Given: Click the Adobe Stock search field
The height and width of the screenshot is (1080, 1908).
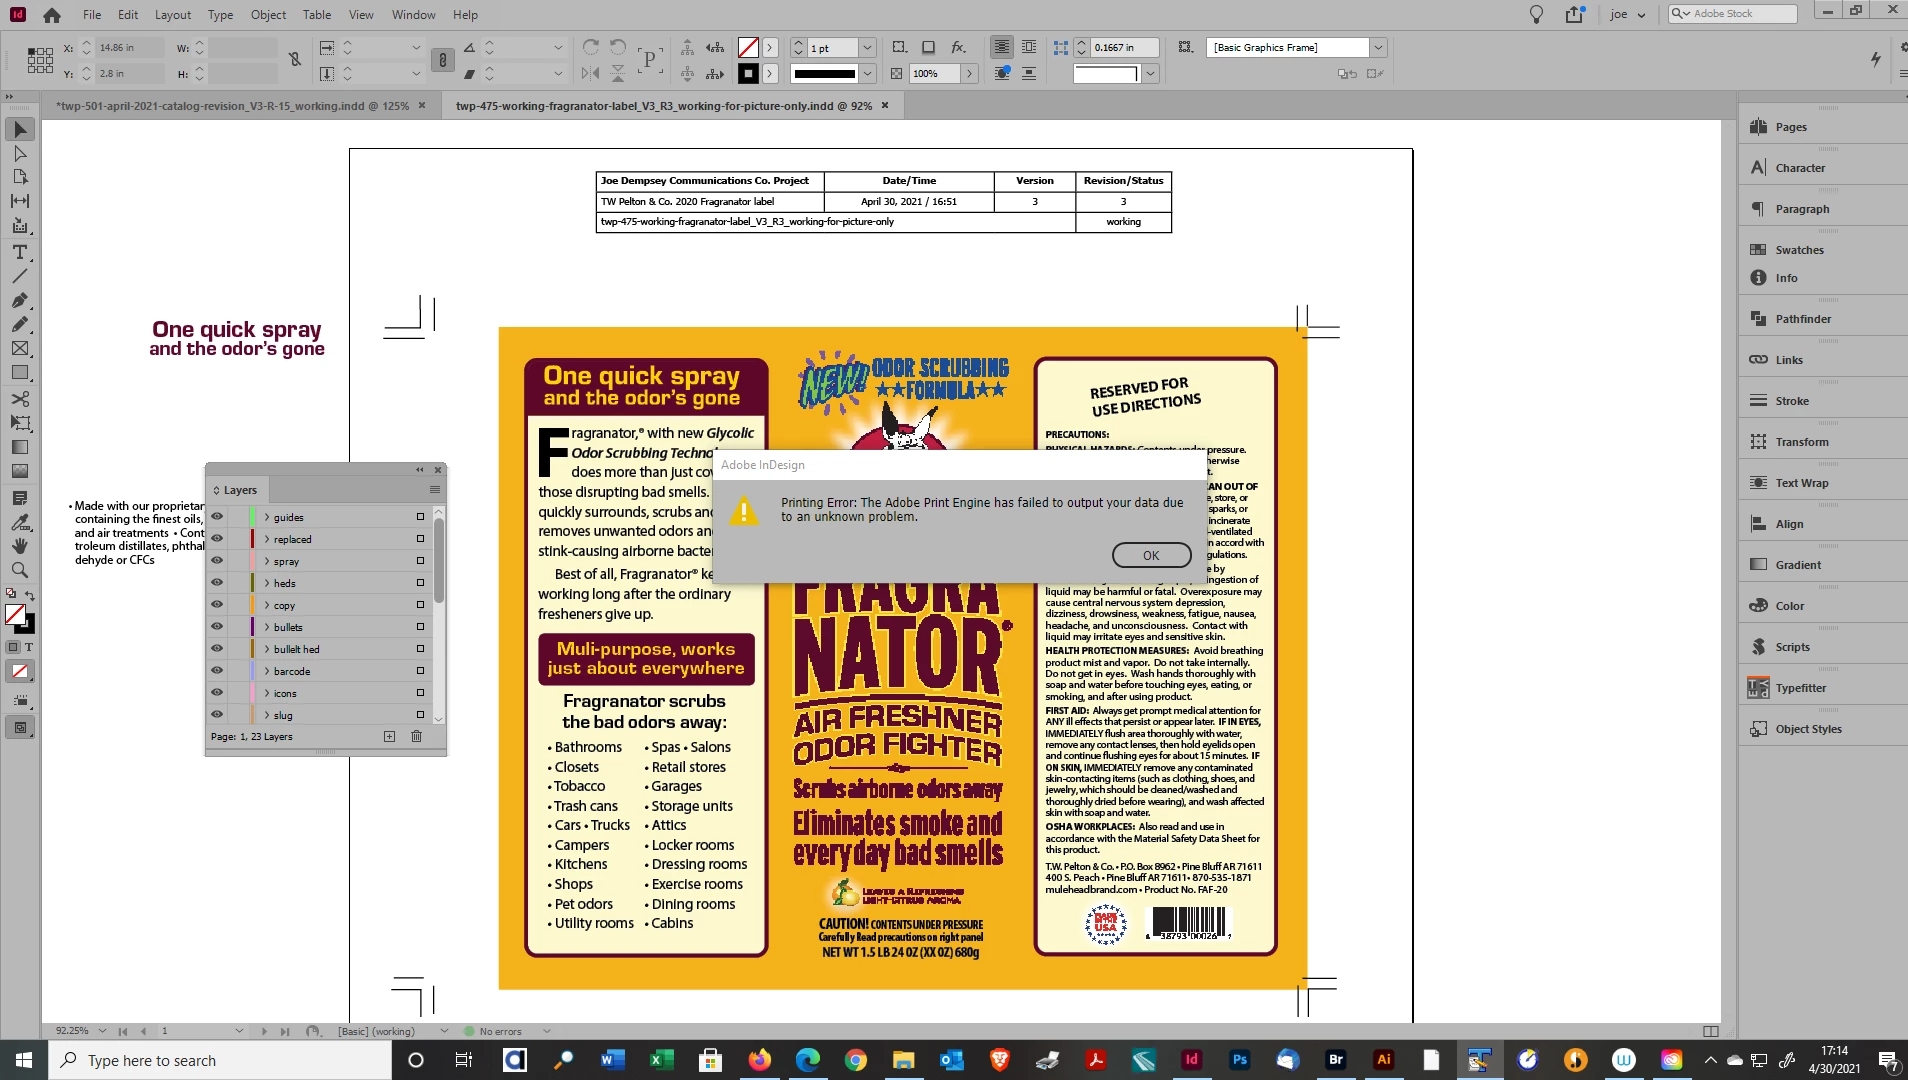Looking at the screenshot, I should pyautogui.click(x=1732, y=14).
